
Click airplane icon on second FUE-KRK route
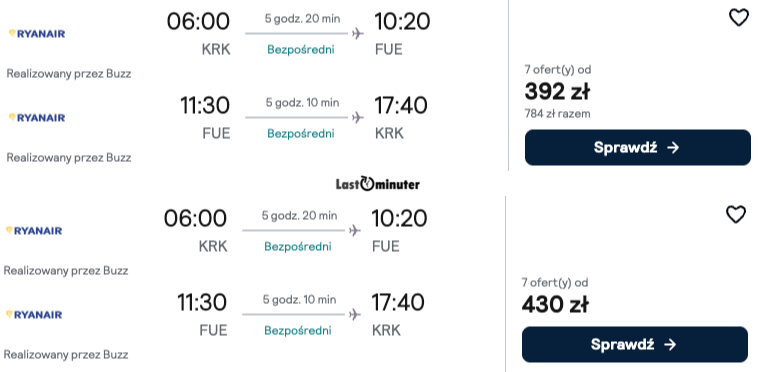click(355, 315)
